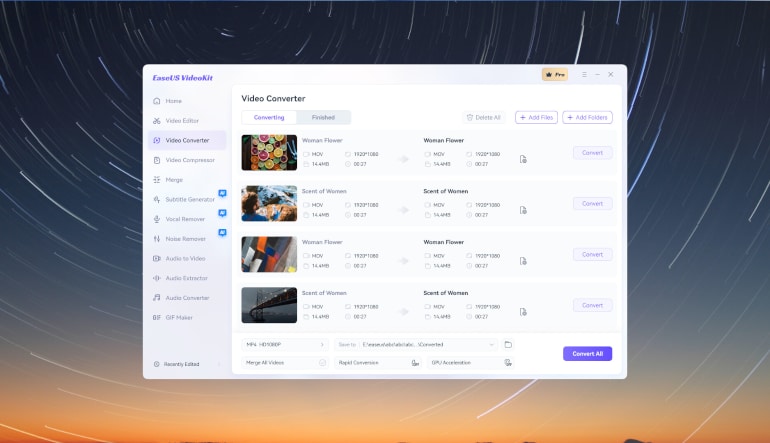Open the Video Compressor icon
Screen dimensions: 770x443
(157, 160)
